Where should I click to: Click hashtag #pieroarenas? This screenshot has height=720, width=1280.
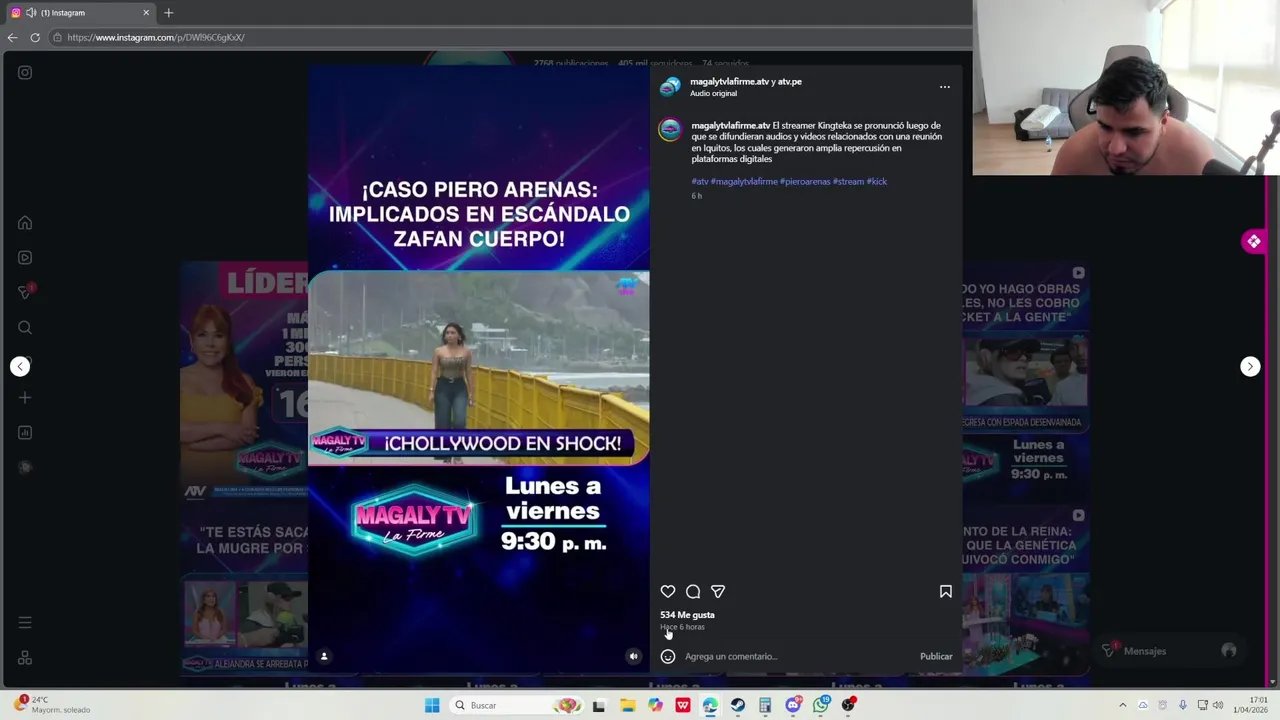tap(805, 182)
